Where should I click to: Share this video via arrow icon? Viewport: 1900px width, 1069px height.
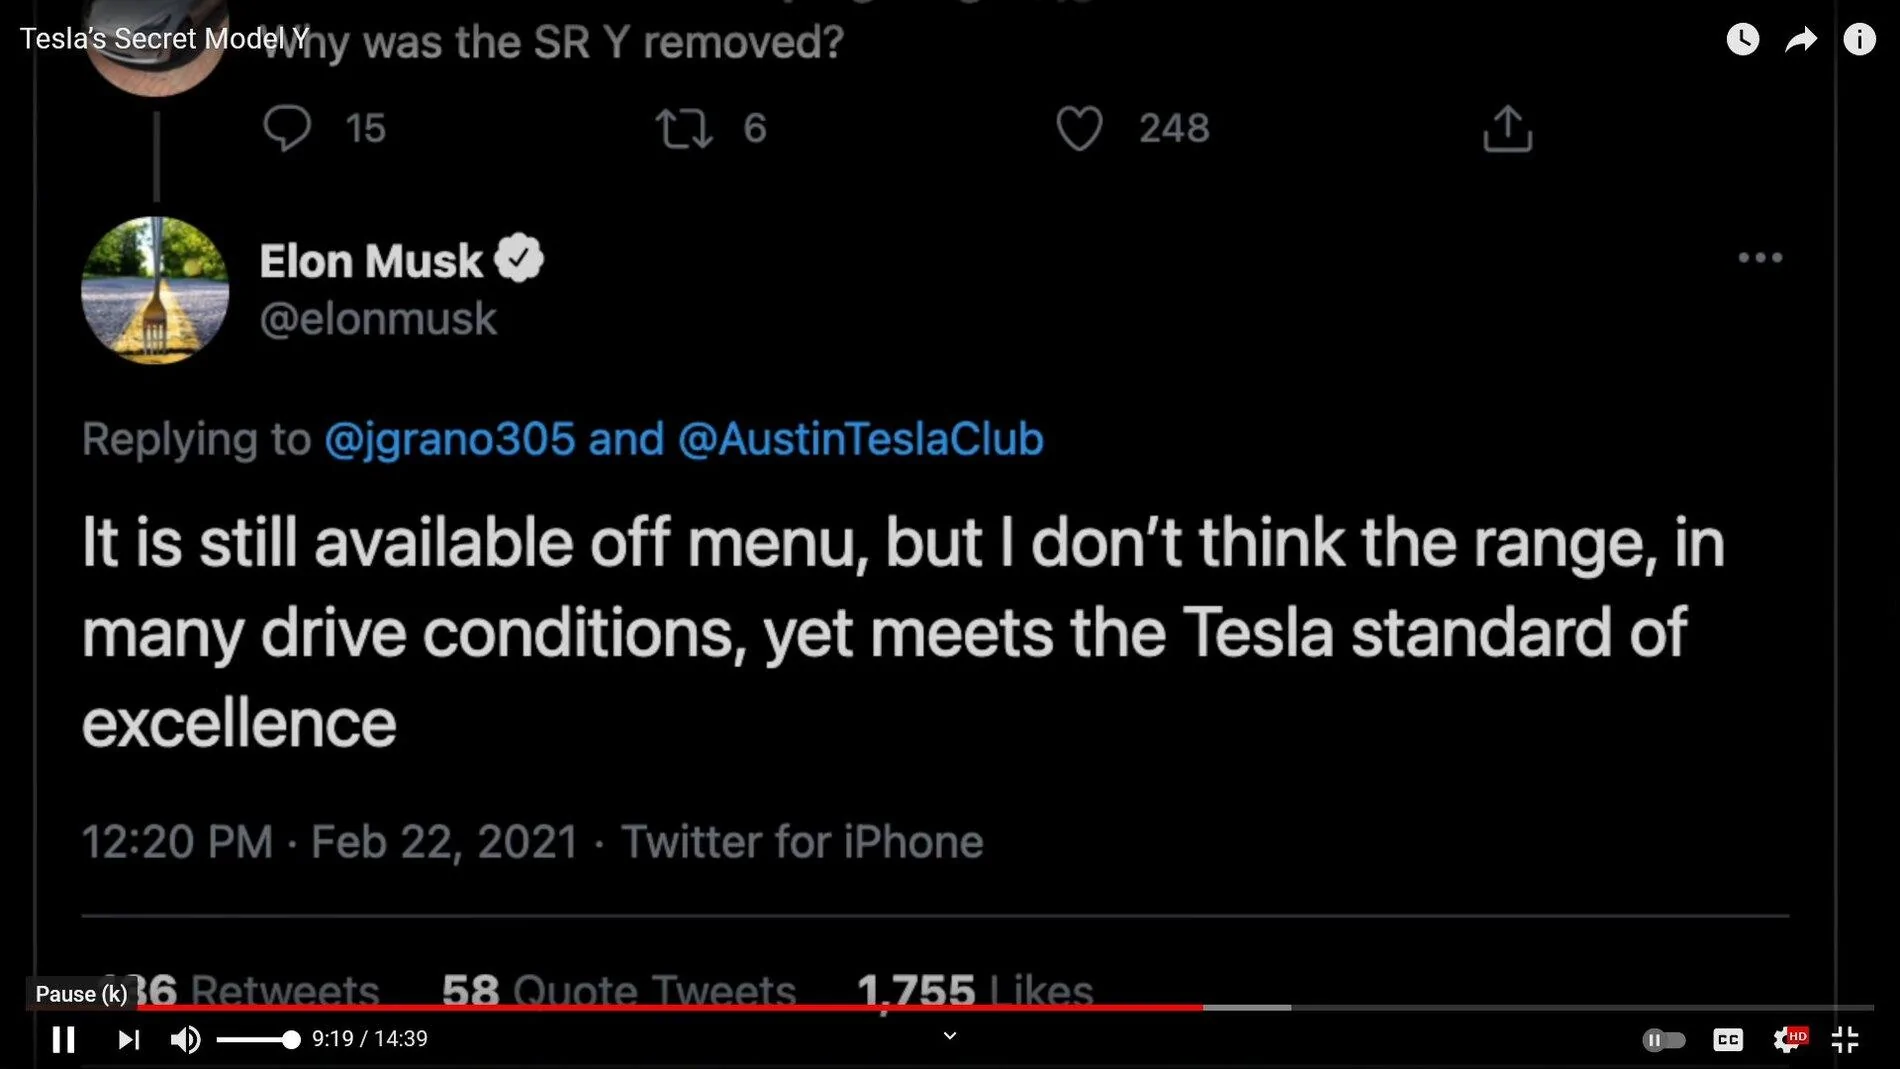point(1801,39)
